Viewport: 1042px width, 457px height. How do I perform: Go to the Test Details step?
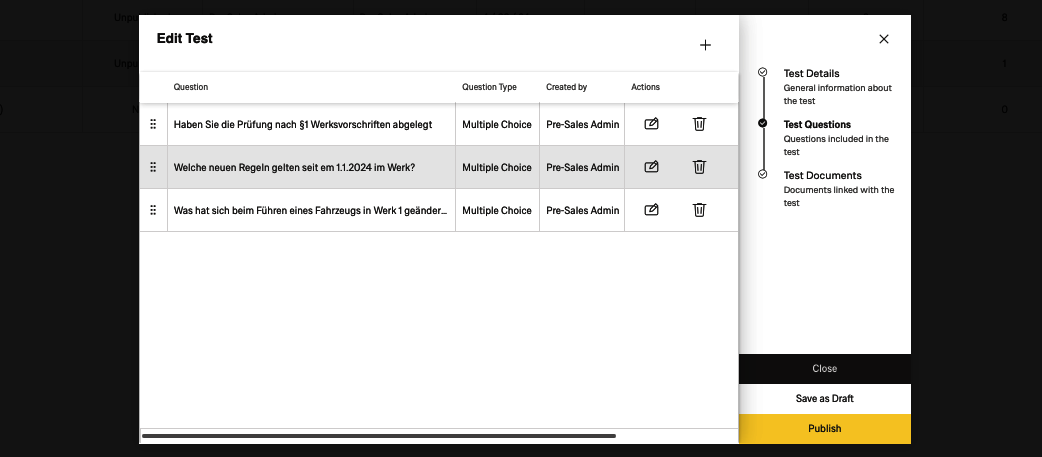(x=811, y=73)
